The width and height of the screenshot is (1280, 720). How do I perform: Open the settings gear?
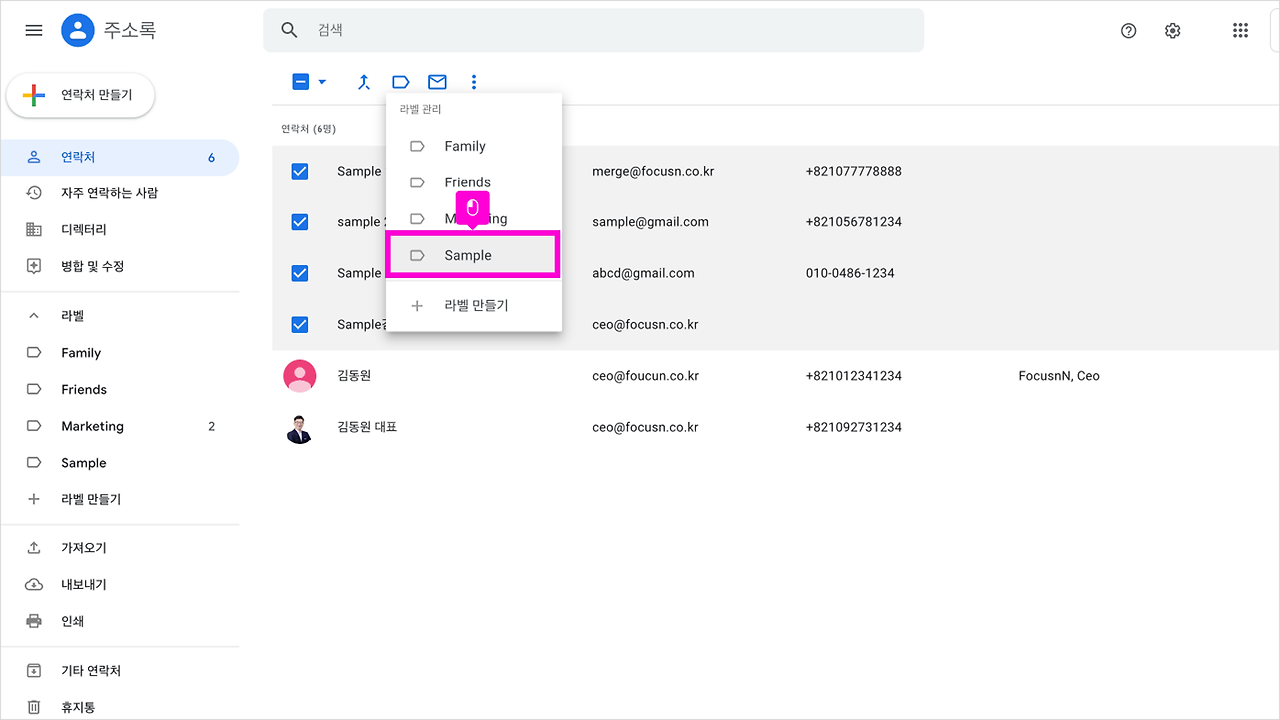(1173, 30)
